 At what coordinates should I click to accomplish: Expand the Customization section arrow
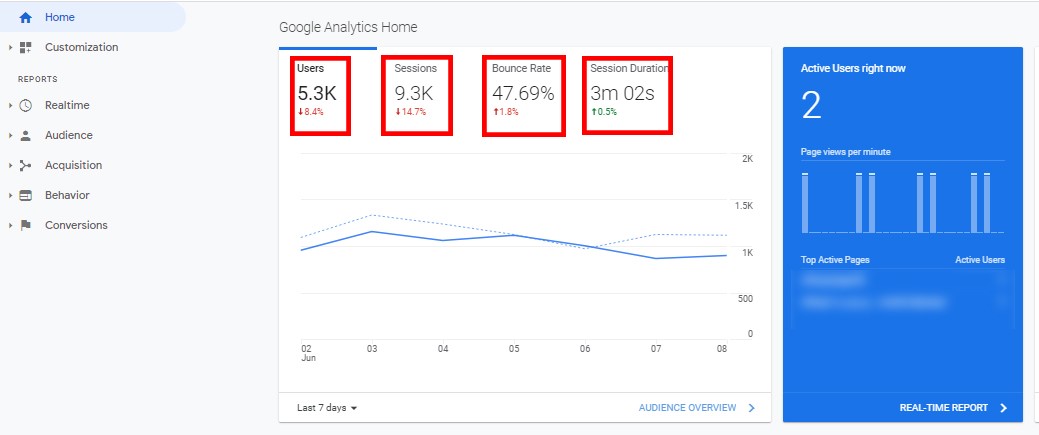11,47
